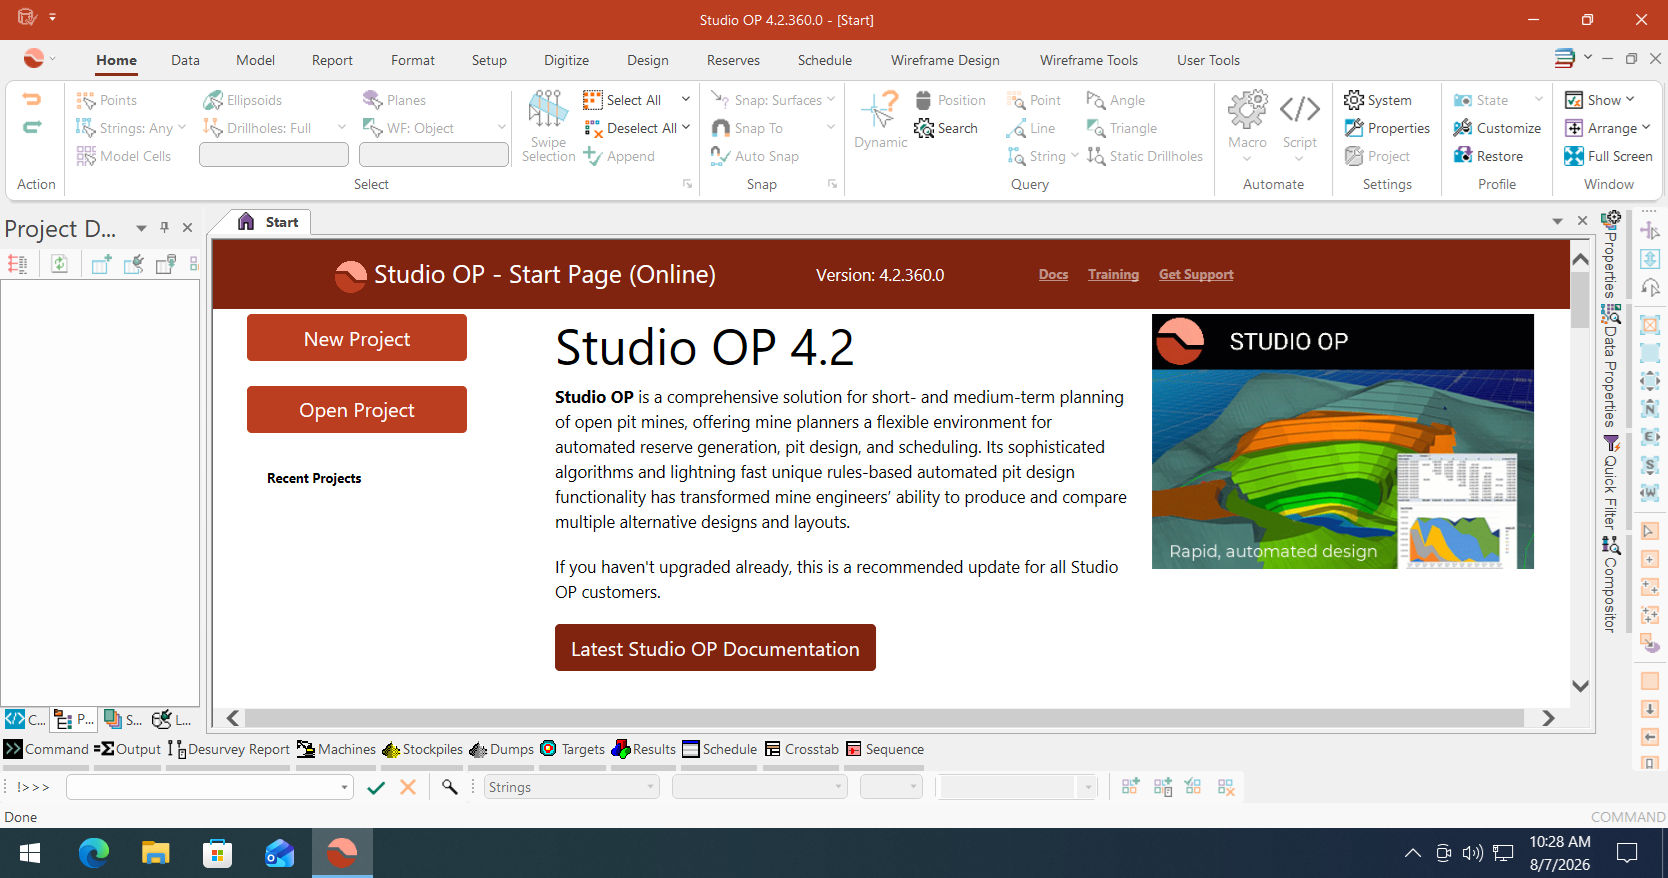Viewport: 1668px width, 878px height.
Task: Click the start page vertical scrollbar thumb
Action: pos(1580,299)
